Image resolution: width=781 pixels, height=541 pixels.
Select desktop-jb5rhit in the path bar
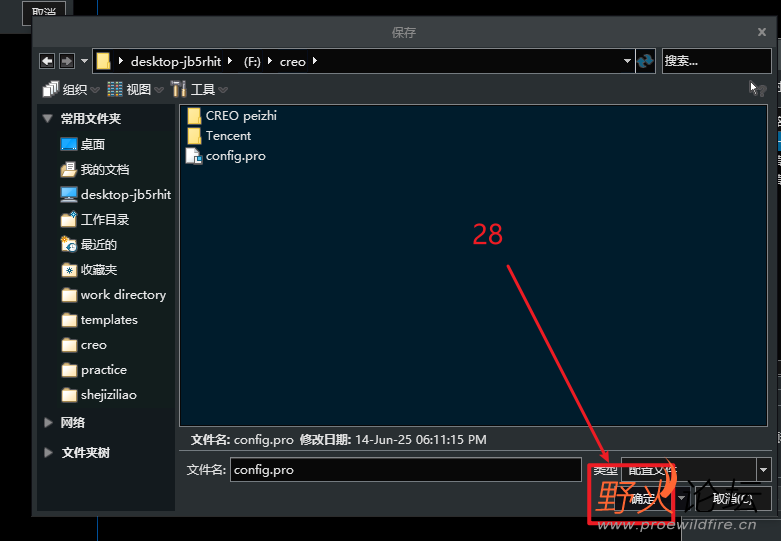(175, 61)
